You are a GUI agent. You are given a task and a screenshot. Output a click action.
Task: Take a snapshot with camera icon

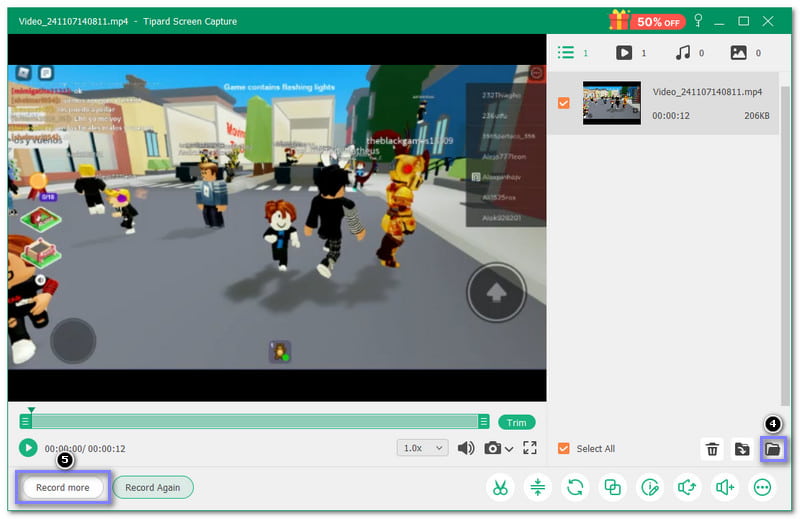[492, 448]
